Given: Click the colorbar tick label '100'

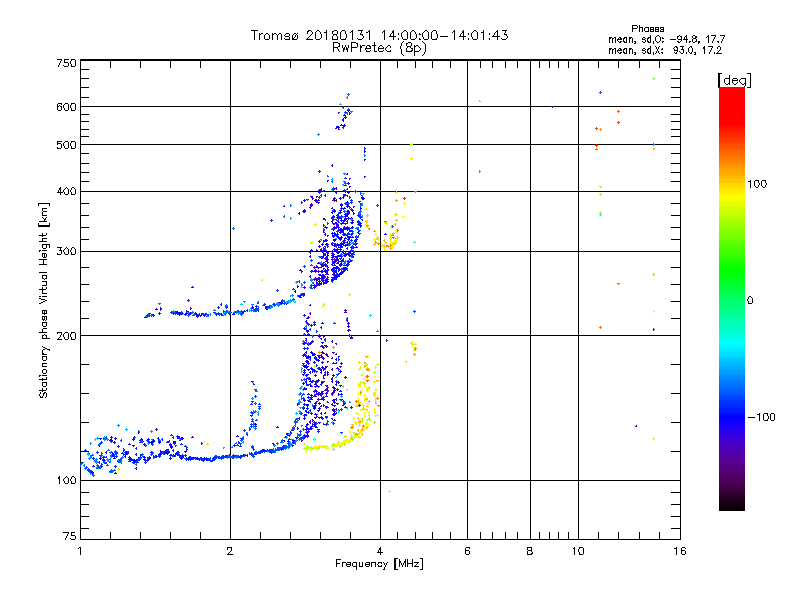Looking at the screenshot, I should [757, 184].
